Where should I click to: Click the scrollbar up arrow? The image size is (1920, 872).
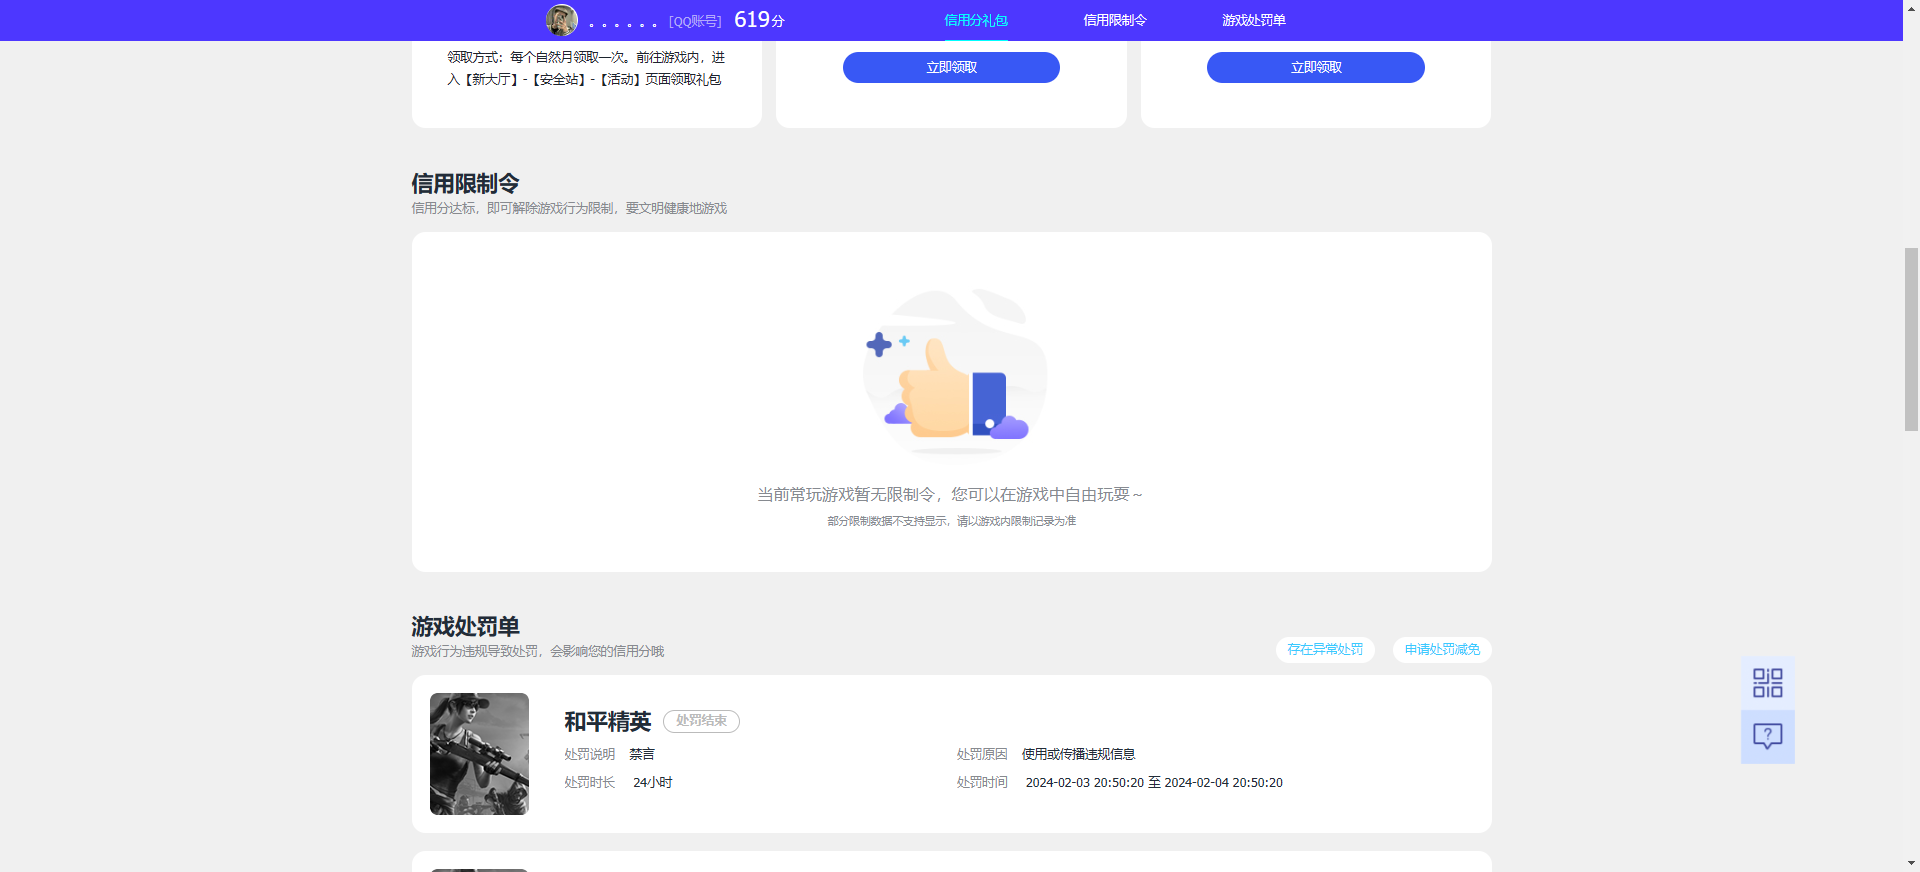(1911, 8)
